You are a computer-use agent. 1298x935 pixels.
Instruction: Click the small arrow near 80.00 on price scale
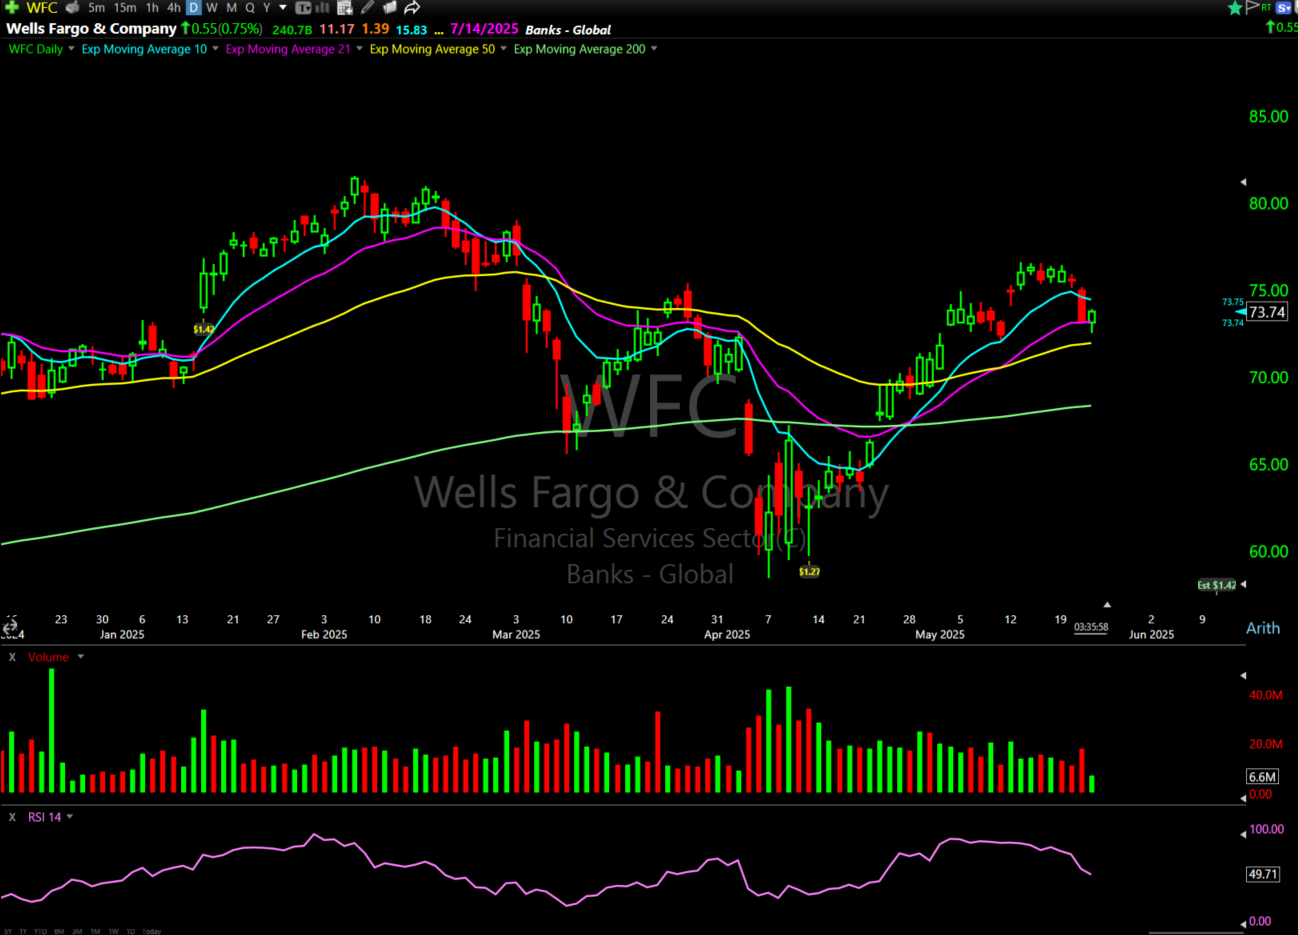tap(1243, 182)
